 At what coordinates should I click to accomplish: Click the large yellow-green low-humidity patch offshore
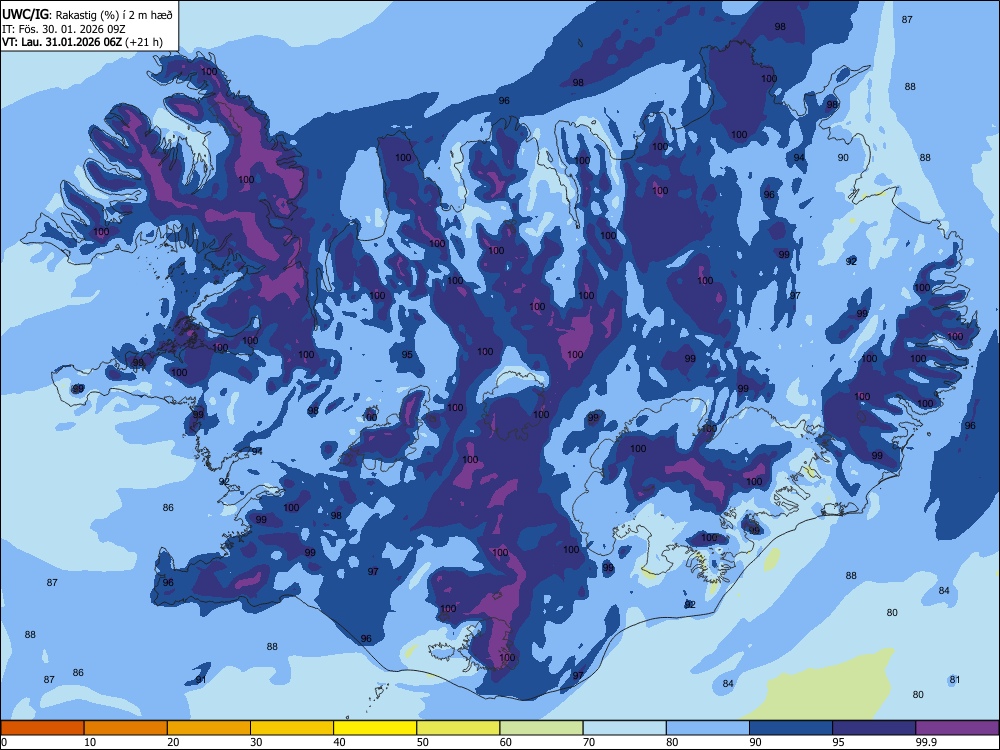[x=823, y=689]
